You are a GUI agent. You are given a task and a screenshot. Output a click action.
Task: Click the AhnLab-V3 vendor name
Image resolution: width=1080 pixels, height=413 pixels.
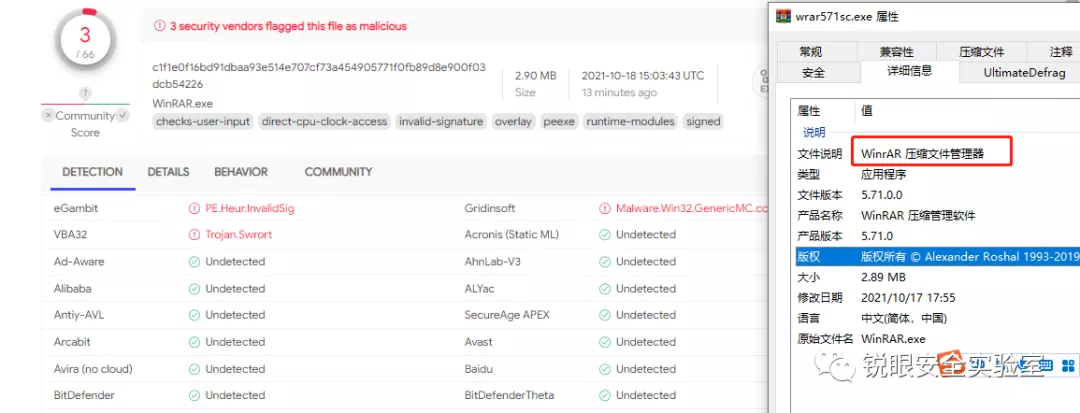point(492,262)
